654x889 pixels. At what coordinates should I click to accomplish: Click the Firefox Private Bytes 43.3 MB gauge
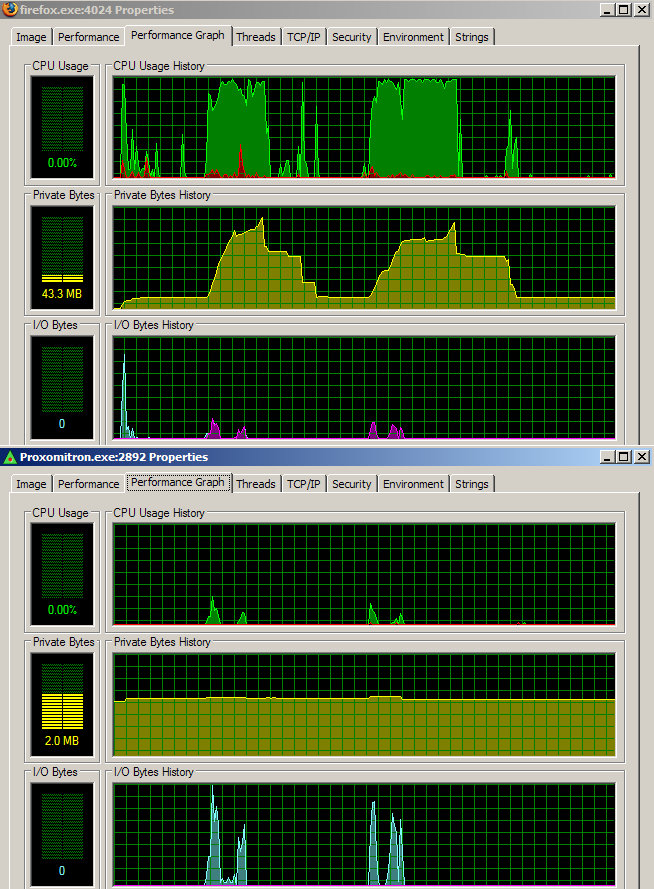[x=62, y=256]
